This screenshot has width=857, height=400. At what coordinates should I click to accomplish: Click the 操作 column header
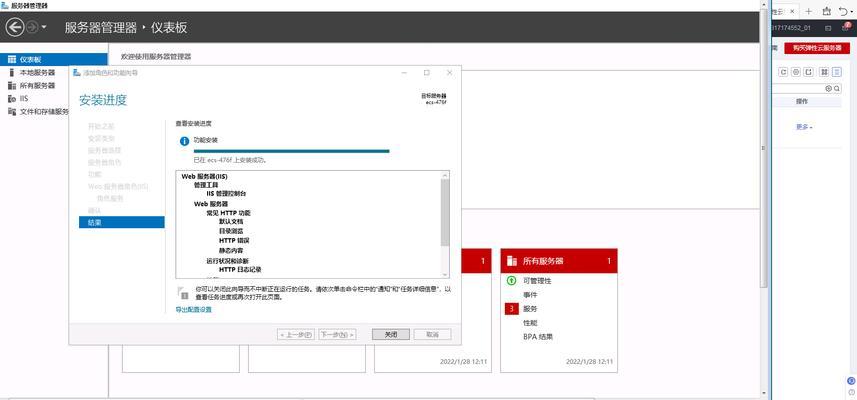pos(802,102)
